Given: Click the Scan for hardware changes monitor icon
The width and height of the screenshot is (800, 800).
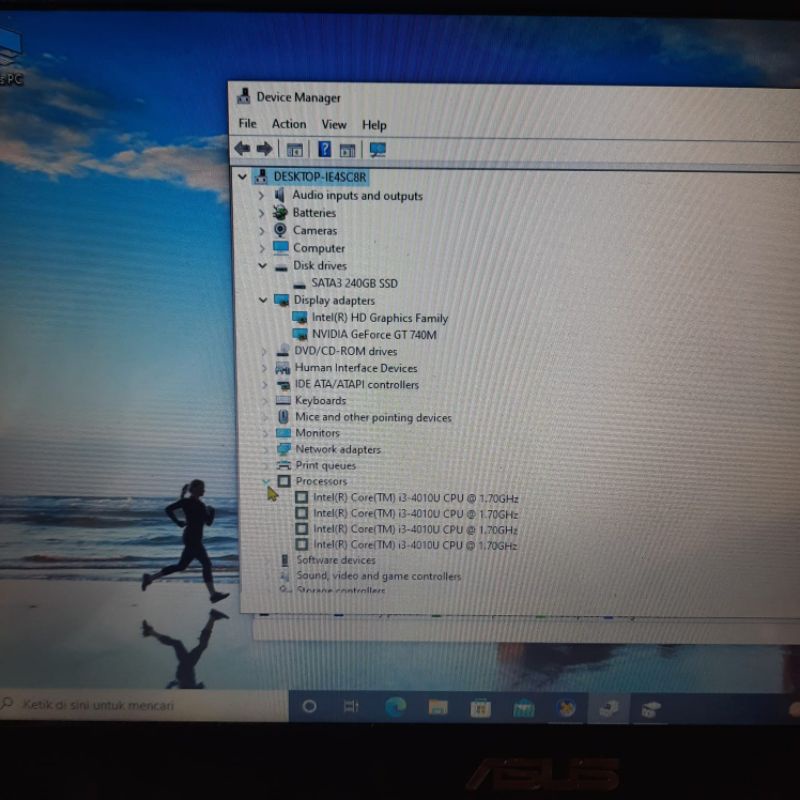Looking at the screenshot, I should point(377,149).
